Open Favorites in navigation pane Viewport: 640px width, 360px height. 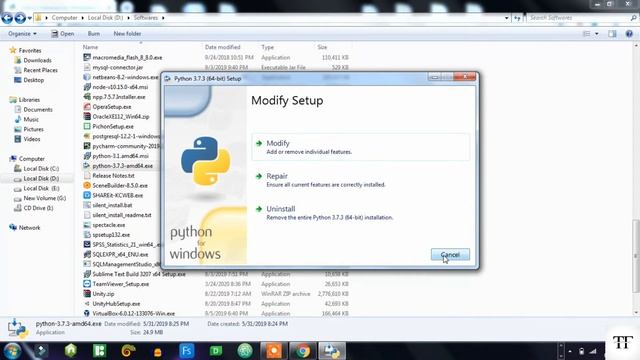pos(30,51)
